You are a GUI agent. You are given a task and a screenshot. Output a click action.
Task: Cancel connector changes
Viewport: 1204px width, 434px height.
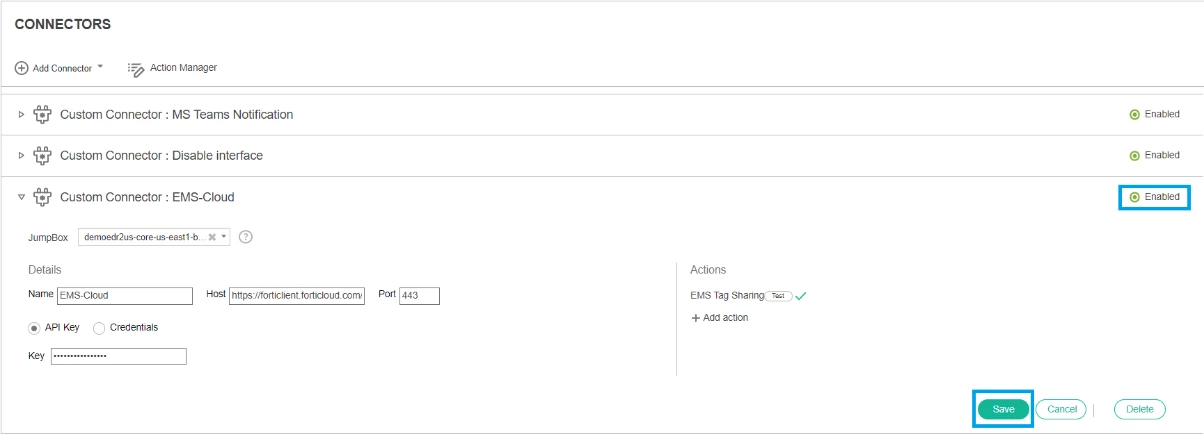(x=1061, y=409)
